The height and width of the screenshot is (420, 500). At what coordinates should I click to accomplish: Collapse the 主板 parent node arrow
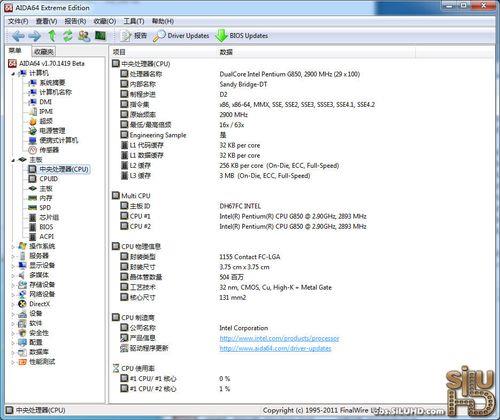(x=13, y=160)
